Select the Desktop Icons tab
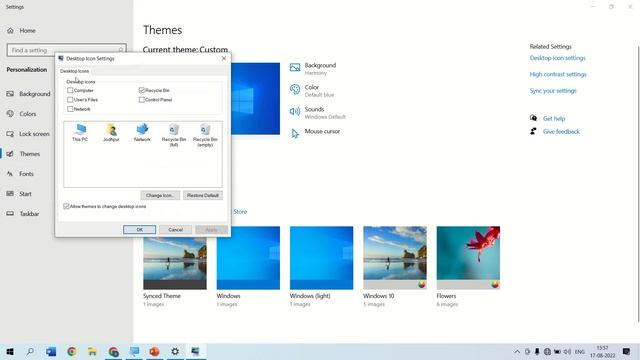The image size is (640, 360). click(74, 71)
